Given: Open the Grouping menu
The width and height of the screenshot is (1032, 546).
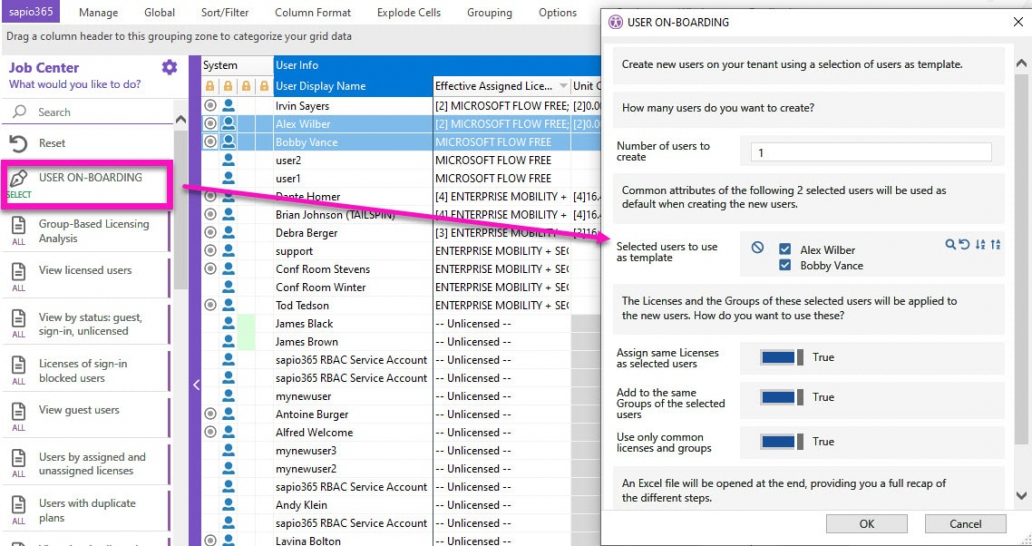Looking at the screenshot, I should coord(489,12).
